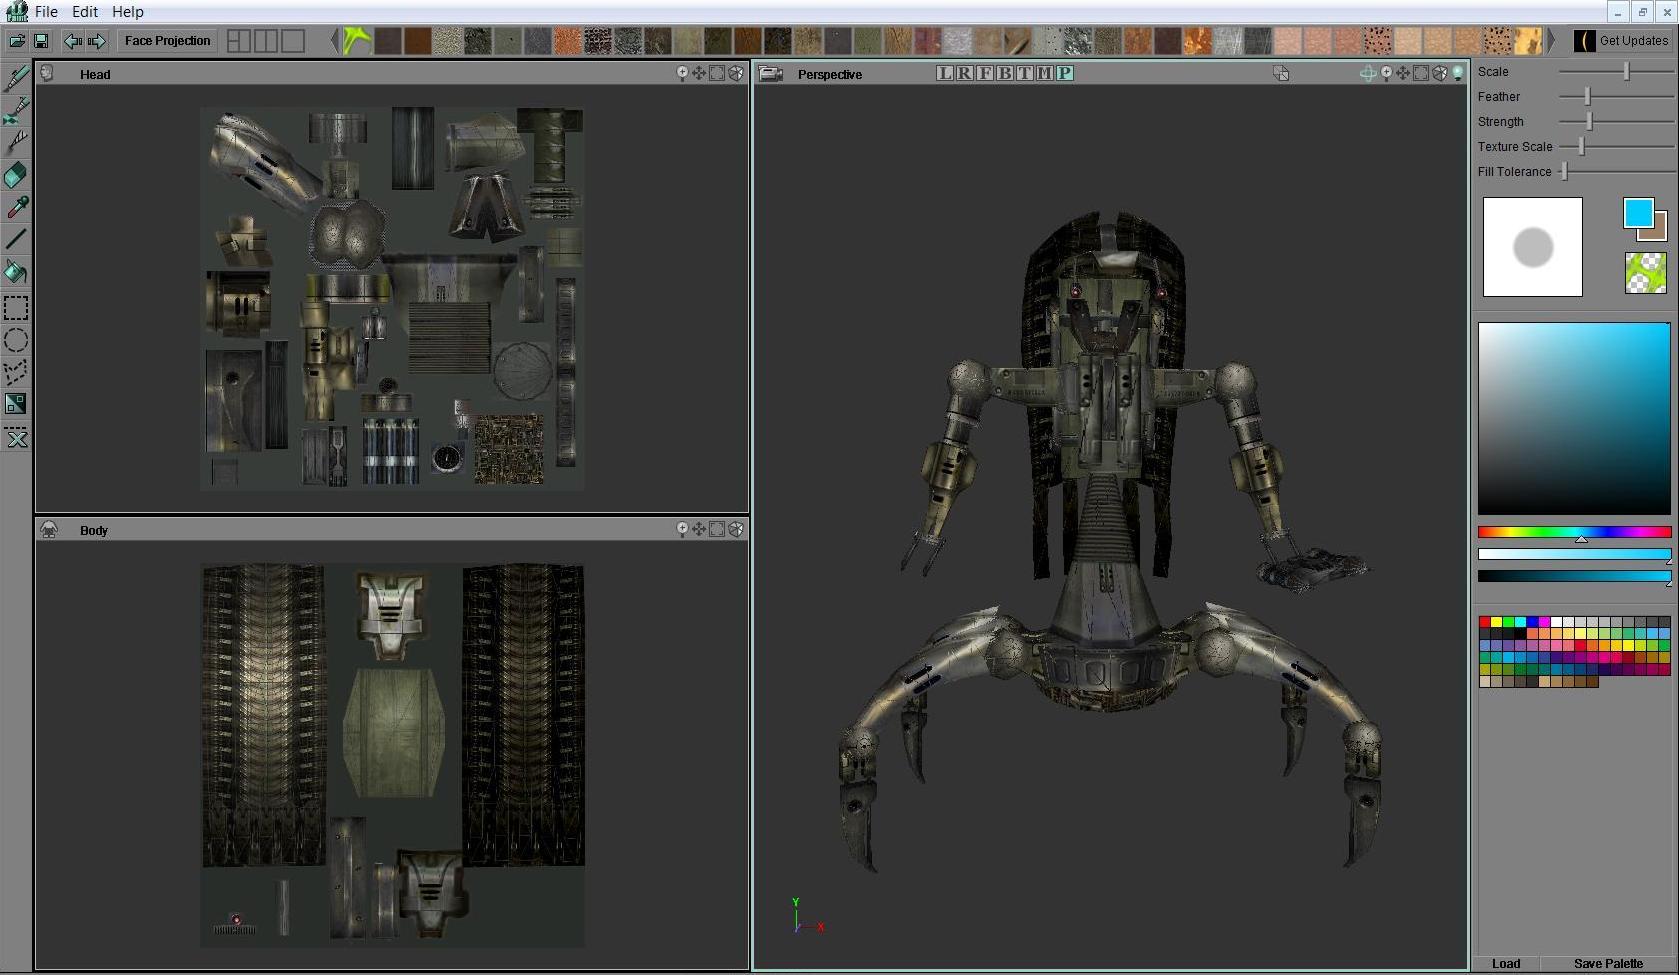1680x975 pixels.
Task: Adjust the Texture Scale slider
Action: pyautogui.click(x=1616, y=146)
